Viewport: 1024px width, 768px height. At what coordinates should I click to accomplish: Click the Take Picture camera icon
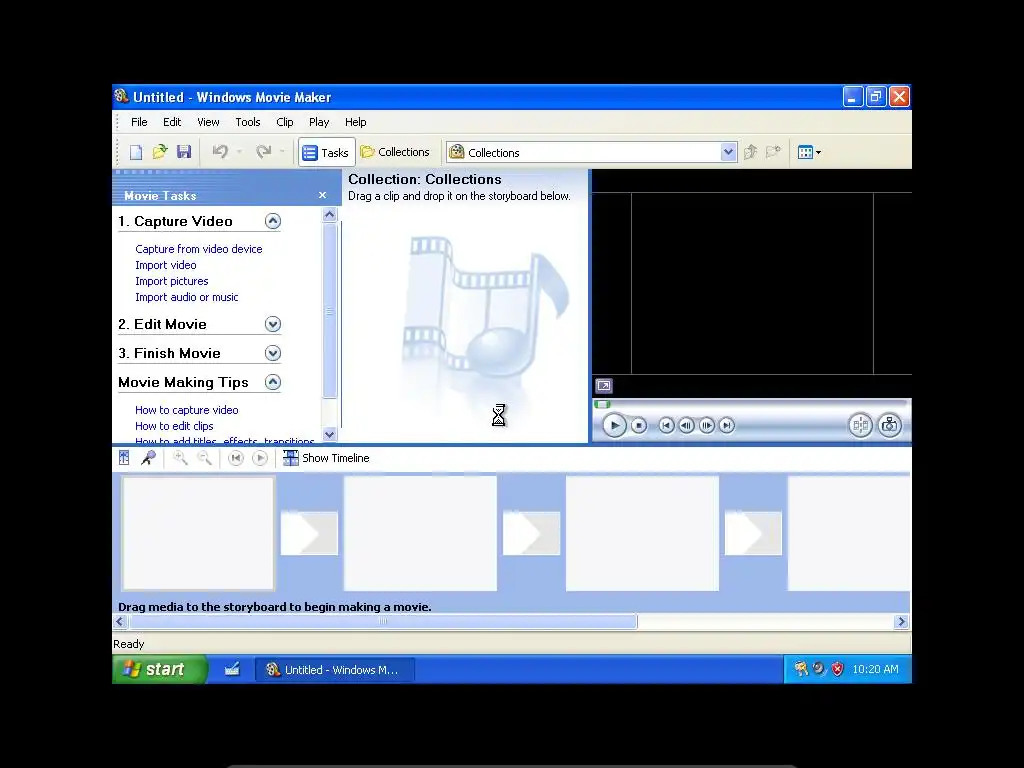889,425
